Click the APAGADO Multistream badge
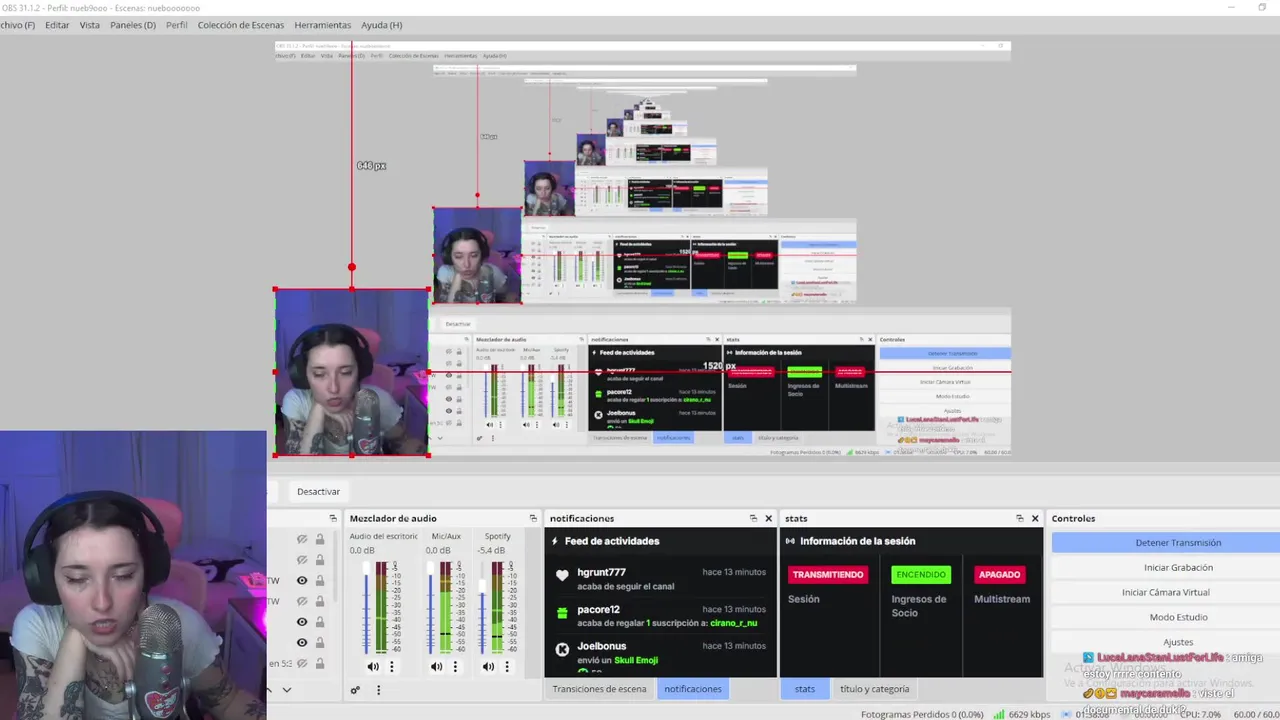 [999, 575]
